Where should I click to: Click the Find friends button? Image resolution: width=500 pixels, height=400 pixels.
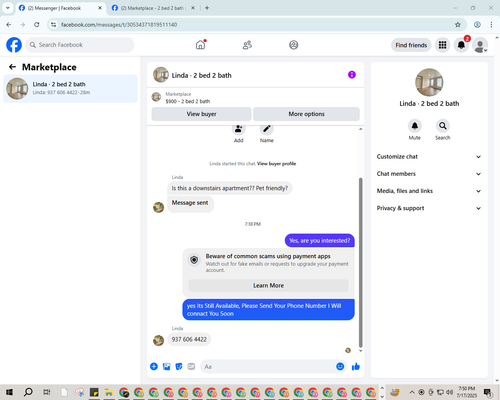(x=411, y=45)
